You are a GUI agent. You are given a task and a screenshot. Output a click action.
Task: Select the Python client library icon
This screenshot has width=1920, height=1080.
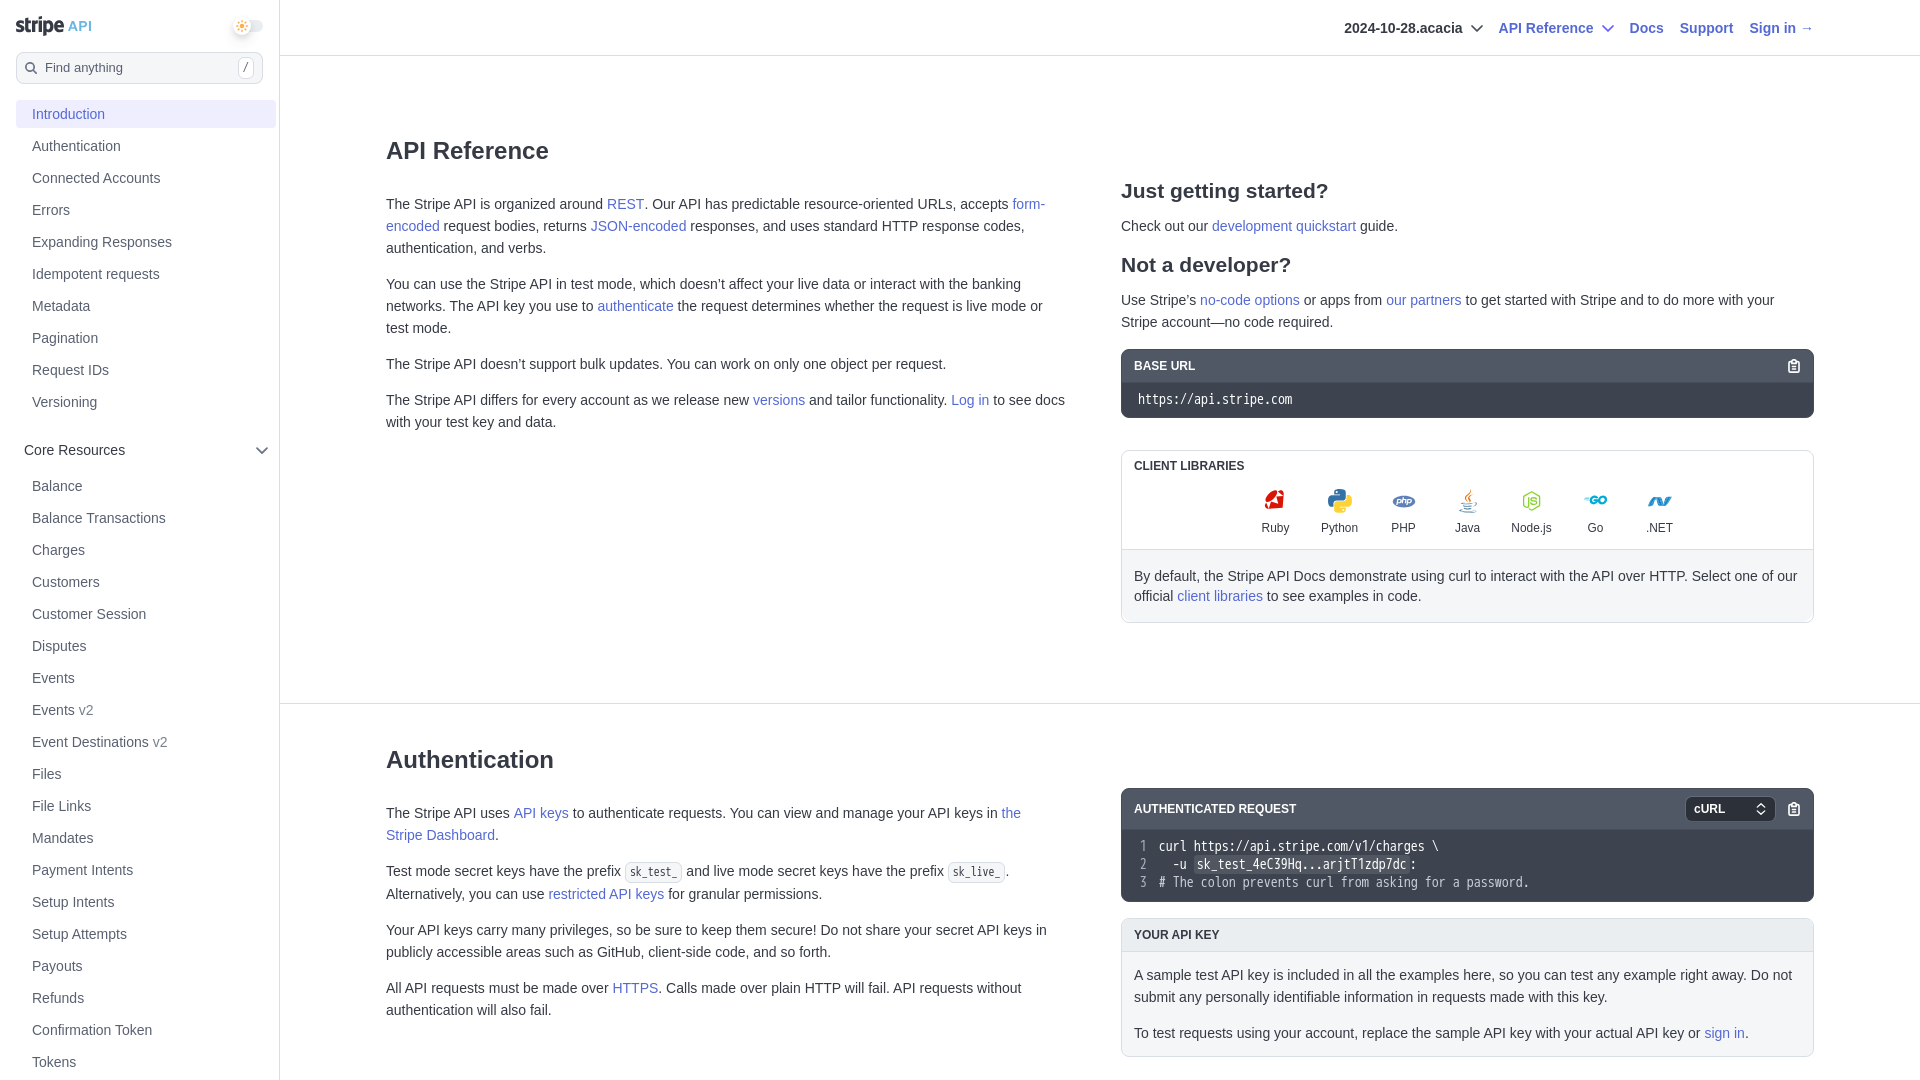pos(1338,500)
